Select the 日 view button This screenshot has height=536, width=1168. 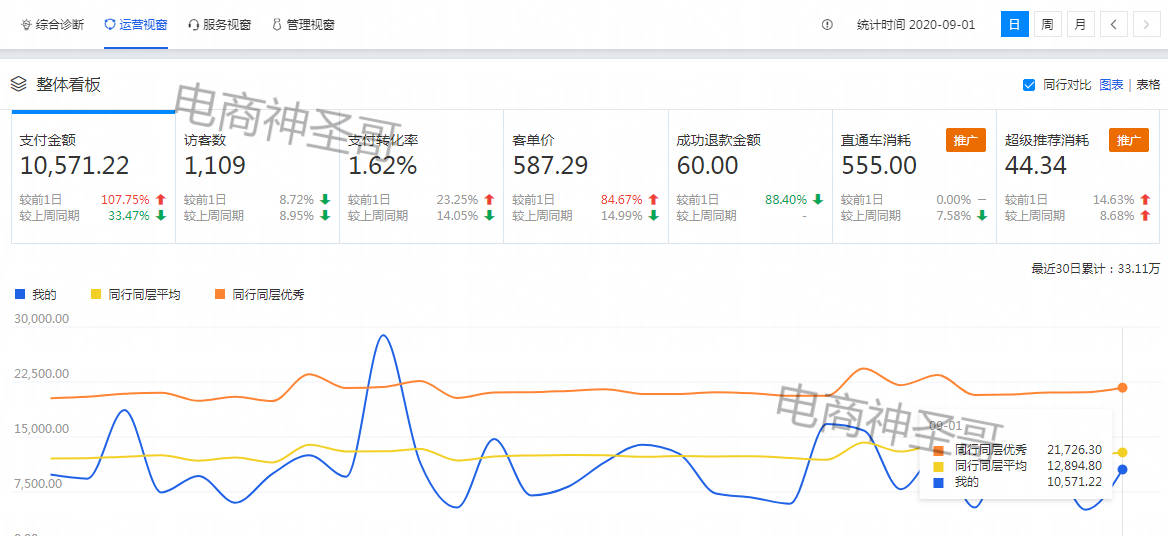[1014, 25]
